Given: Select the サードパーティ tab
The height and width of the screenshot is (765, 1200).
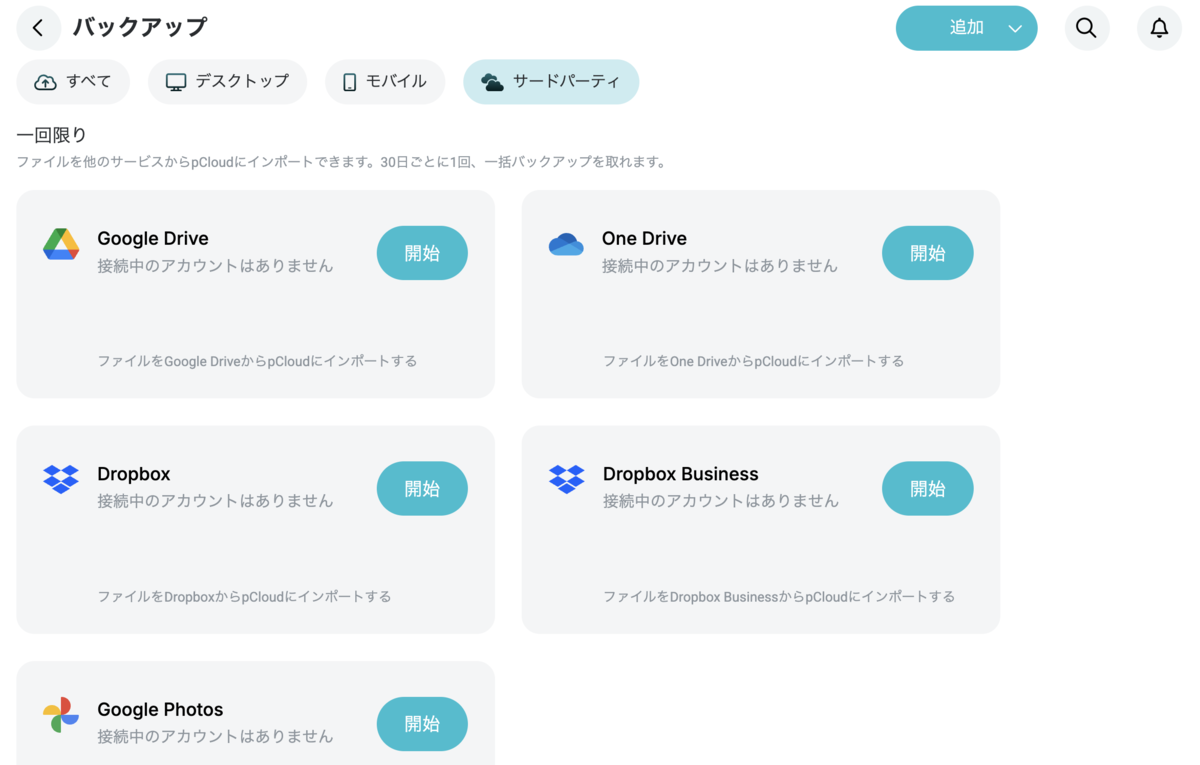Looking at the screenshot, I should click(551, 82).
